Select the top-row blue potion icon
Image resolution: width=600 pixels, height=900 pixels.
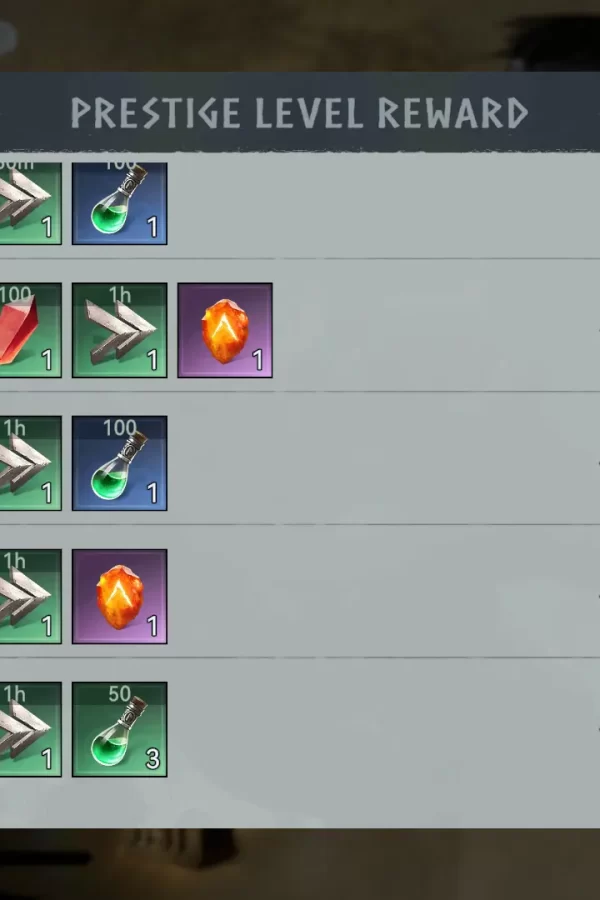pyautogui.click(x=119, y=204)
